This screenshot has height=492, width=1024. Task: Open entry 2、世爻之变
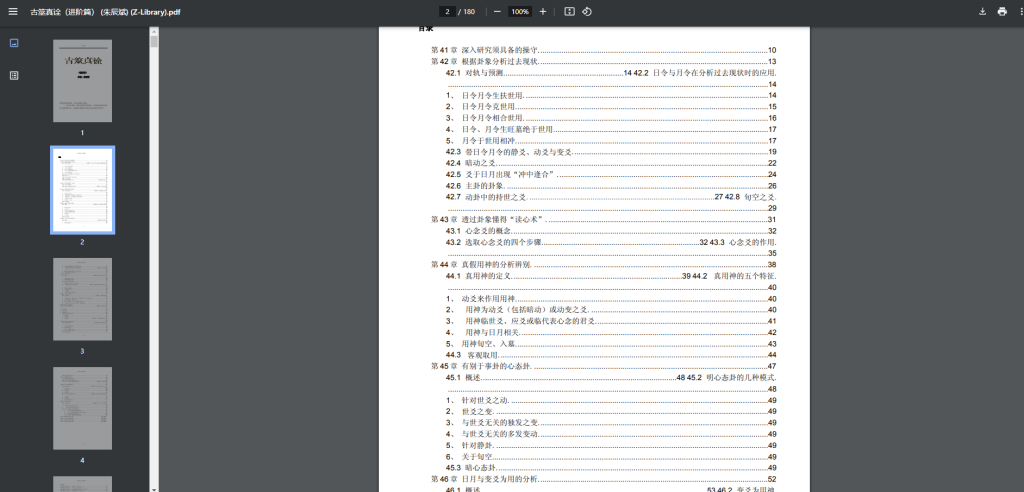click(x=611, y=411)
